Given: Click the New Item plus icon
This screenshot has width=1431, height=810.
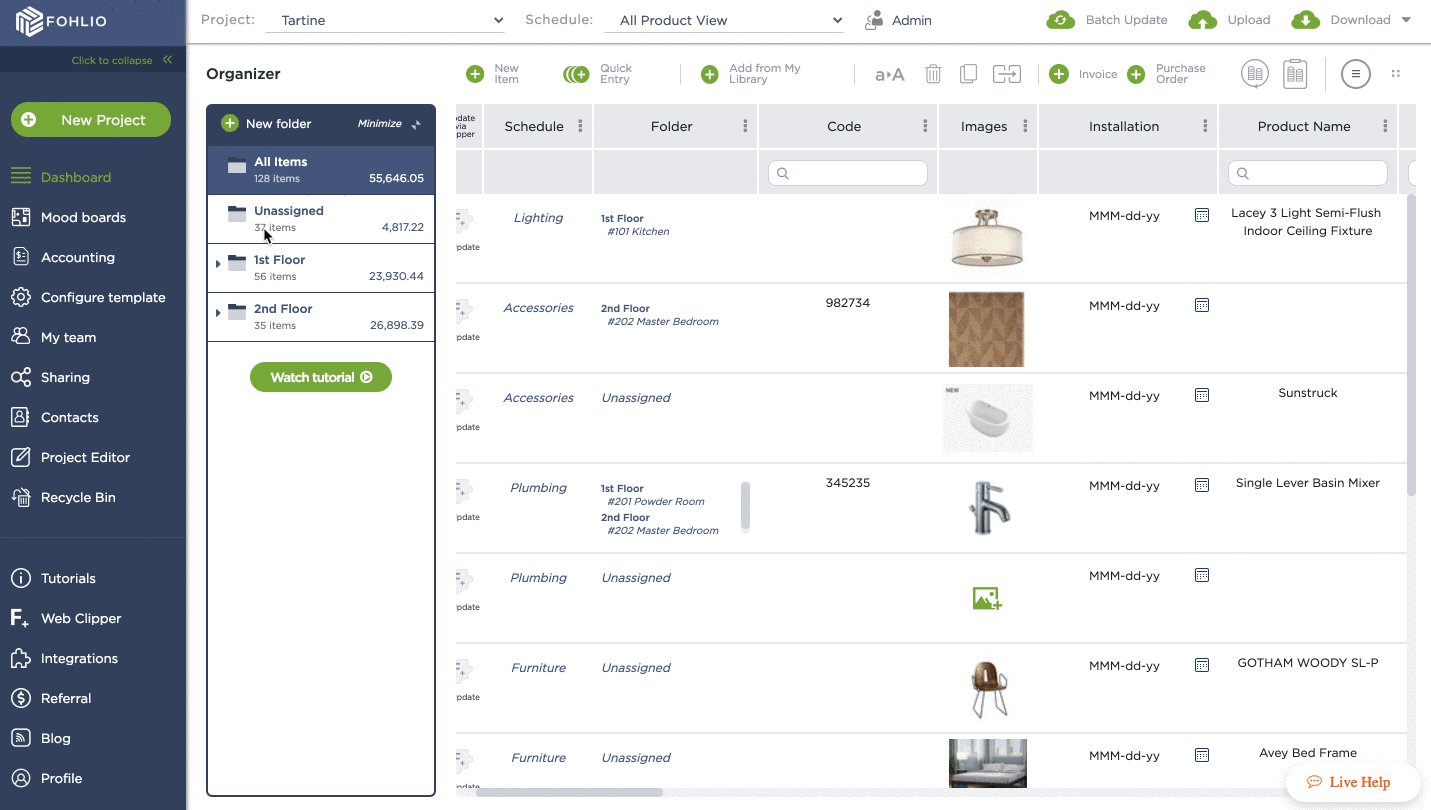Looking at the screenshot, I should [x=475, y=74].
